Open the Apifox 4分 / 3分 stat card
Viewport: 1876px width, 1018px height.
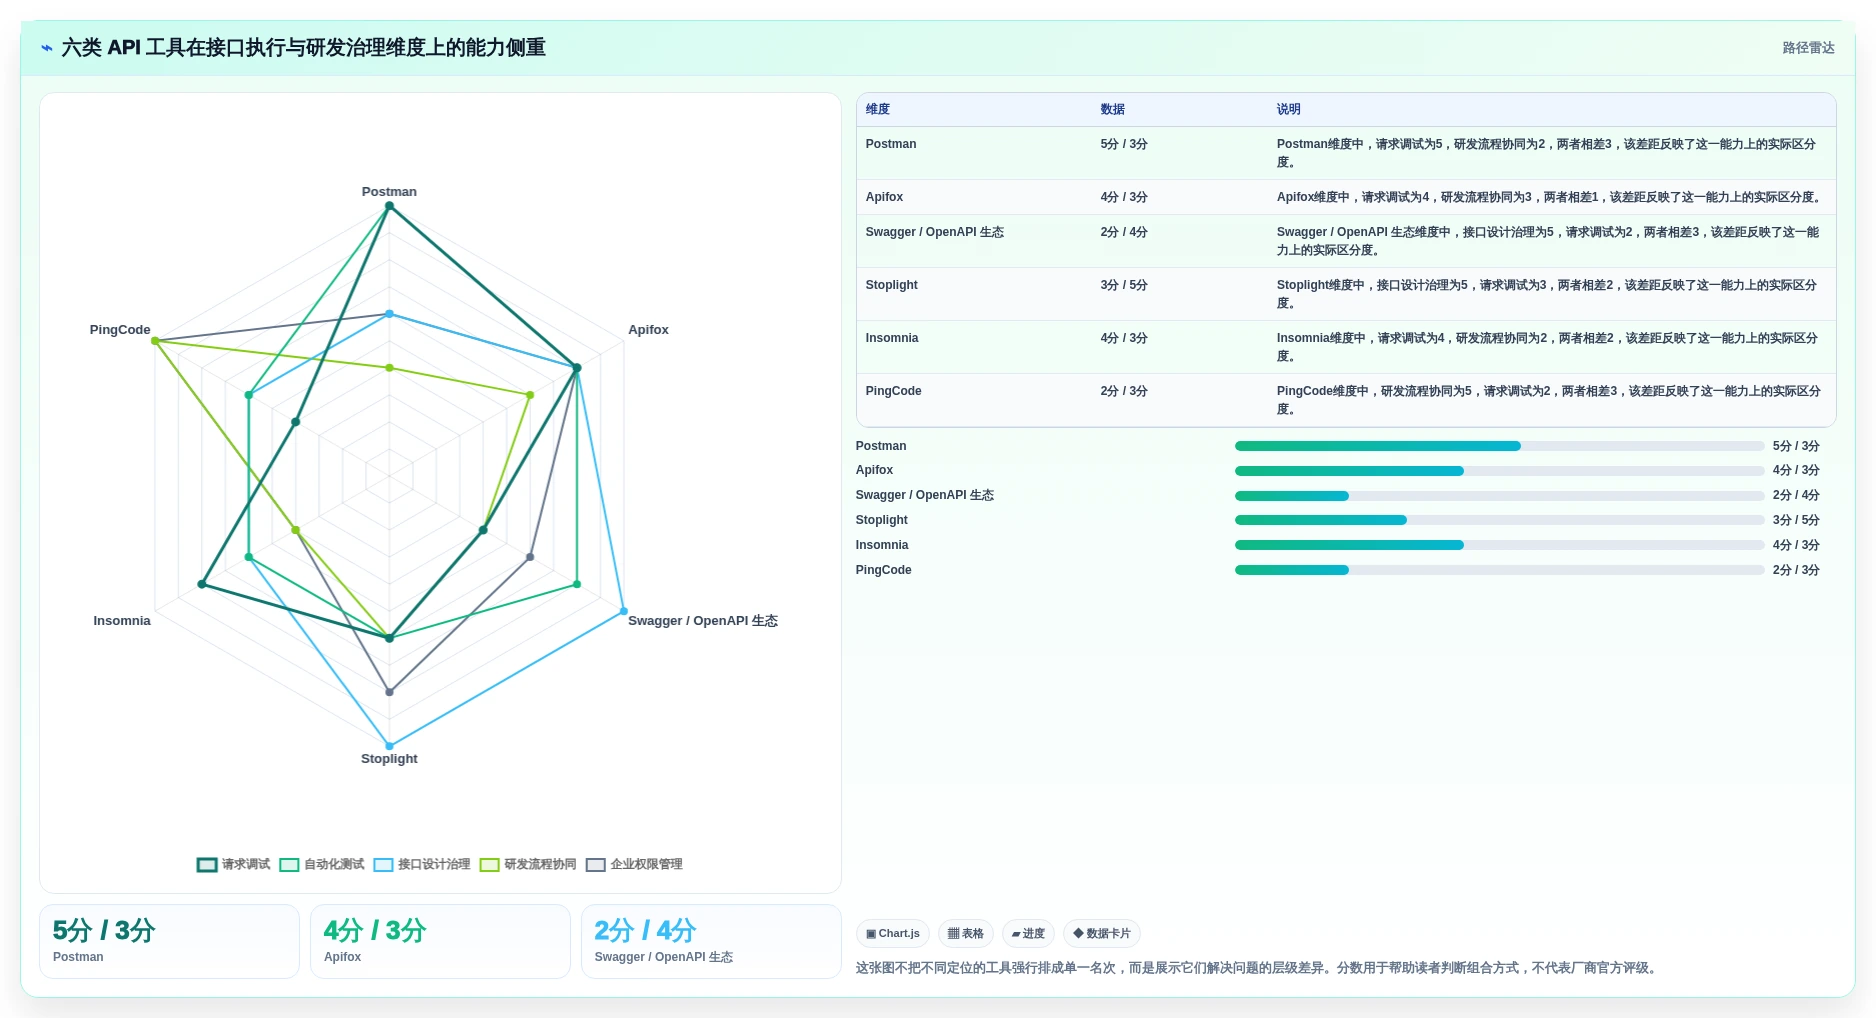tap(440, 941)
